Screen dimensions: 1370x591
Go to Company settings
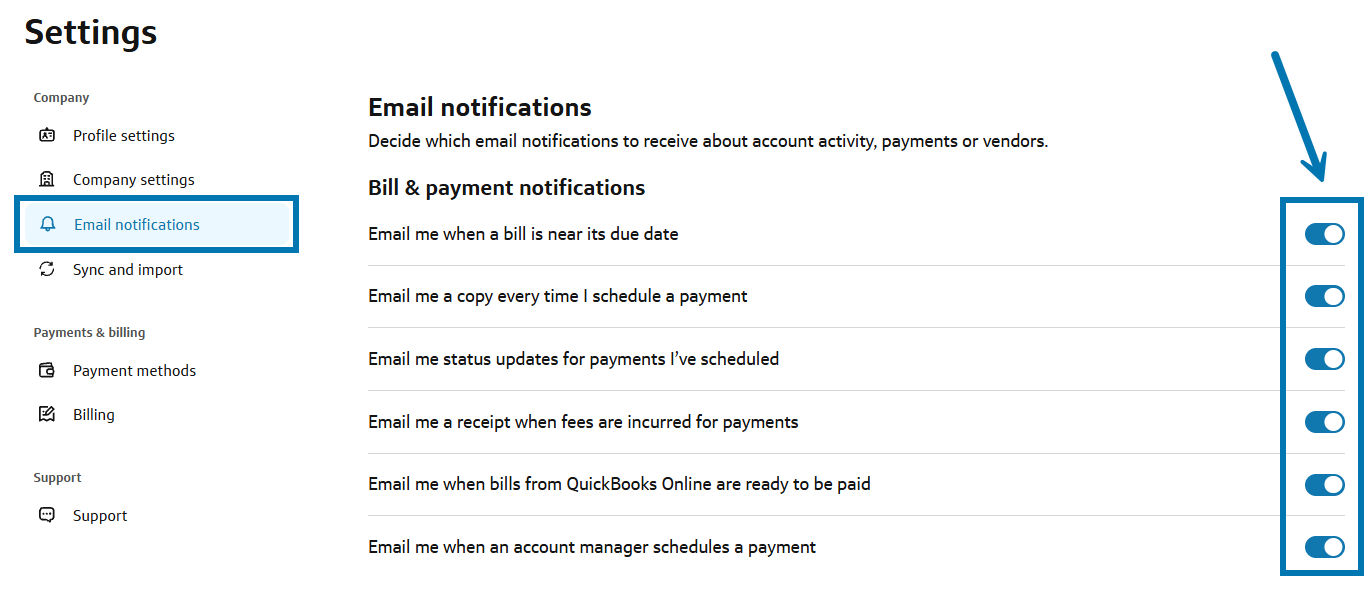pyautogui.click(x=134, y=179)
